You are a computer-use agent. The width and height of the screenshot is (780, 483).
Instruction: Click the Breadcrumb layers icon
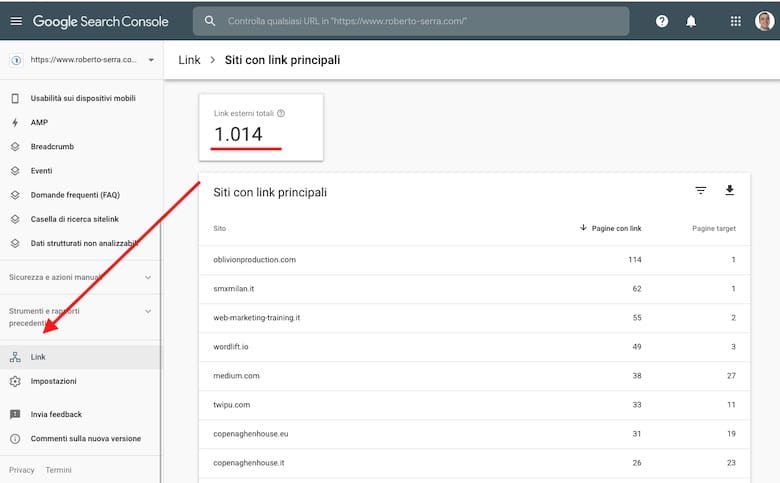[x=15, y=146]
